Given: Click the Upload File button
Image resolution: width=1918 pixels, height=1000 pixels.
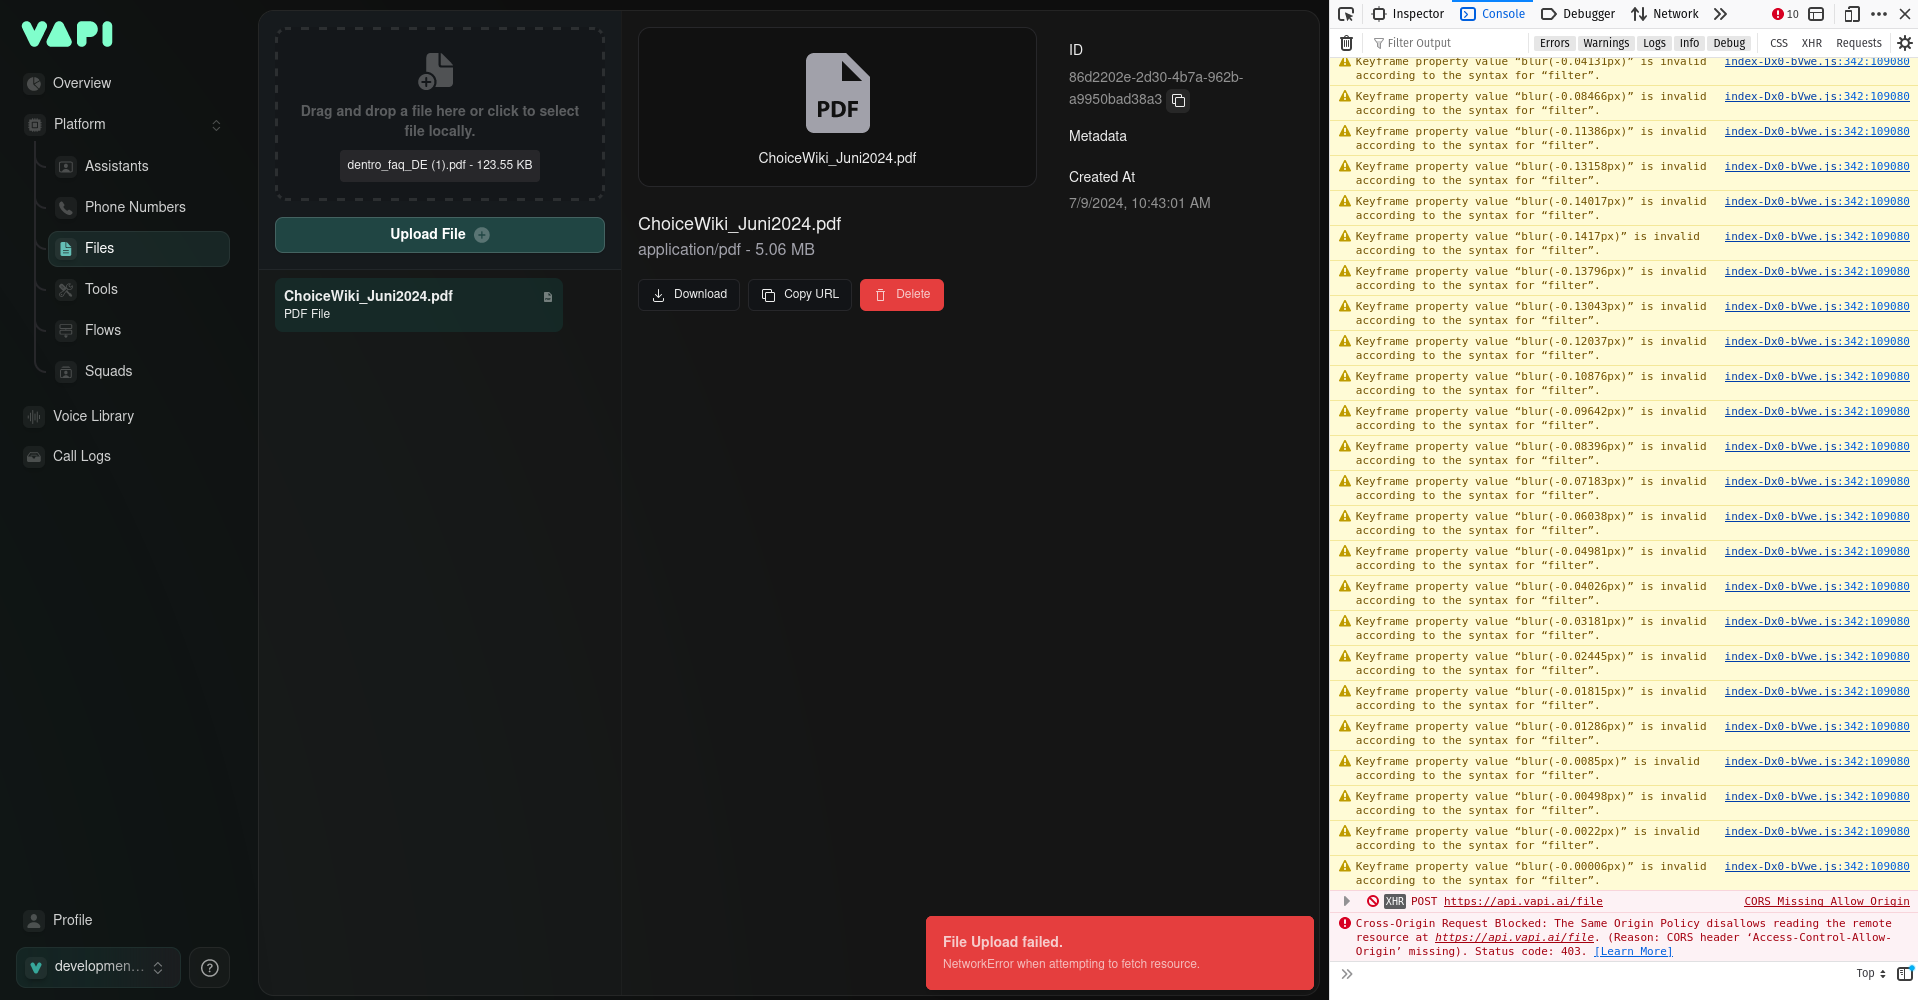Looking at the screenshot, I should point(440,235).
